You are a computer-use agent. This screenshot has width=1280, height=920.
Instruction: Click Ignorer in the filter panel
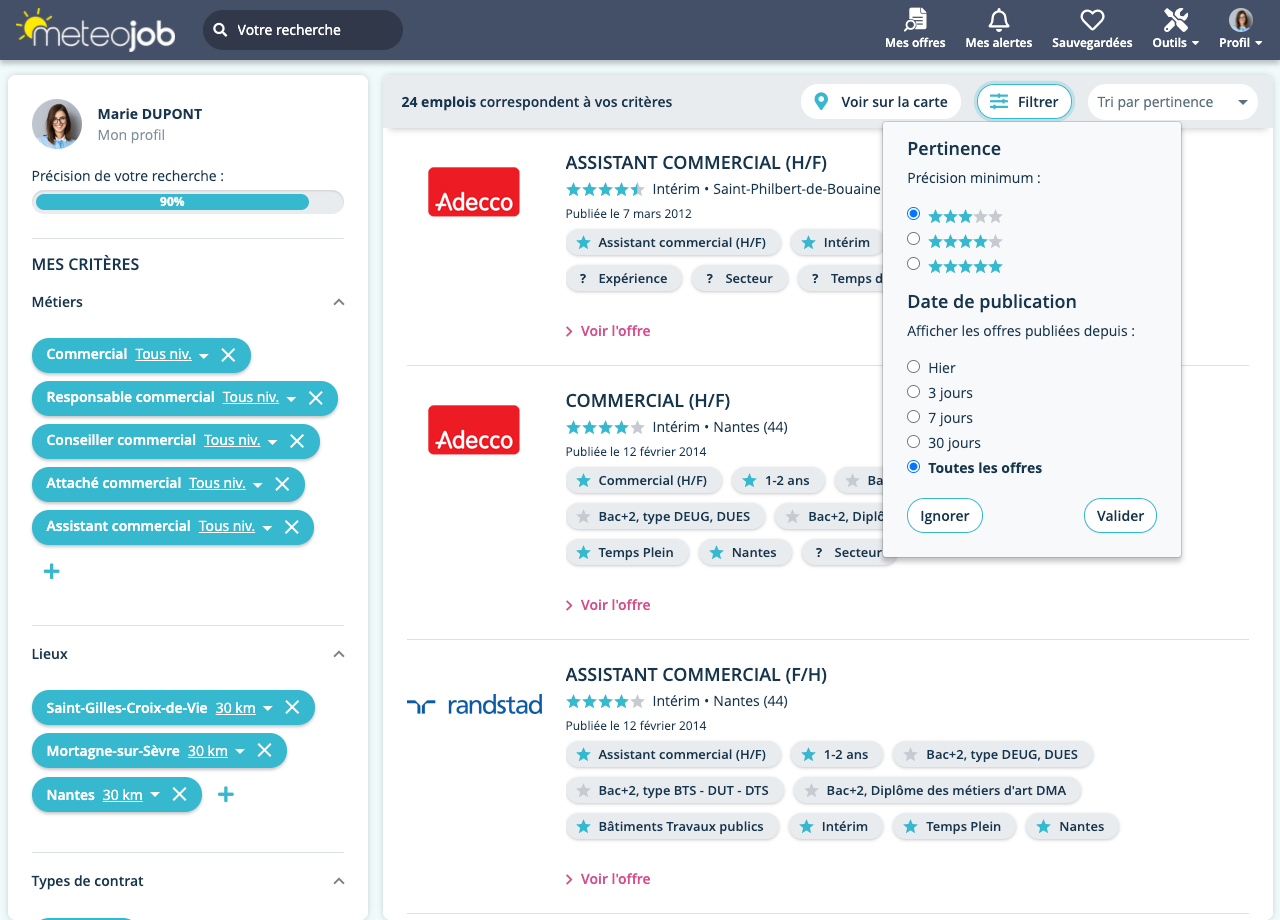[x=945, y=516]
